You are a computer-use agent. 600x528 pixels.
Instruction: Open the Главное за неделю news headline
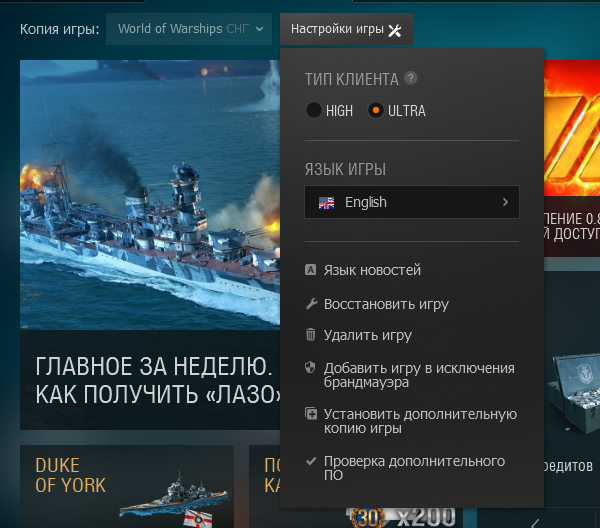coord(158,380)
